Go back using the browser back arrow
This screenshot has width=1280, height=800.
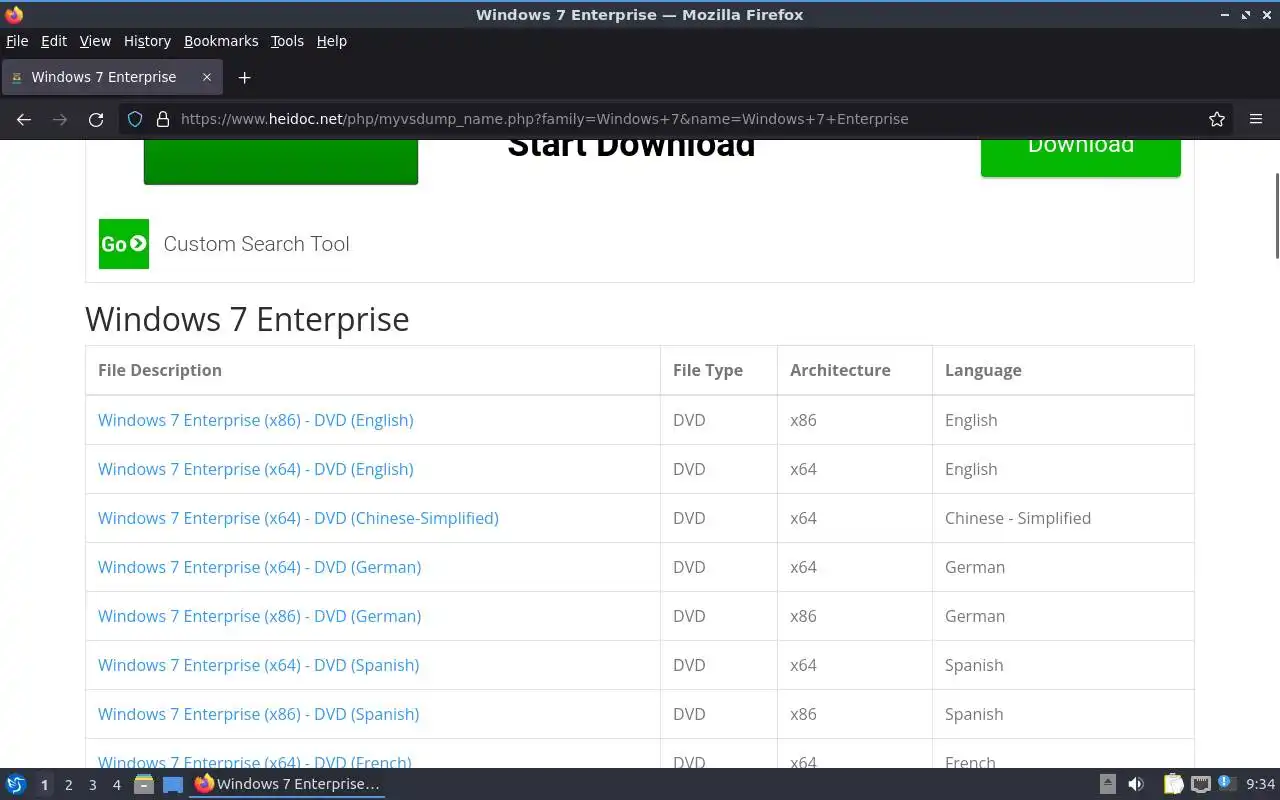tap(24, 119)
